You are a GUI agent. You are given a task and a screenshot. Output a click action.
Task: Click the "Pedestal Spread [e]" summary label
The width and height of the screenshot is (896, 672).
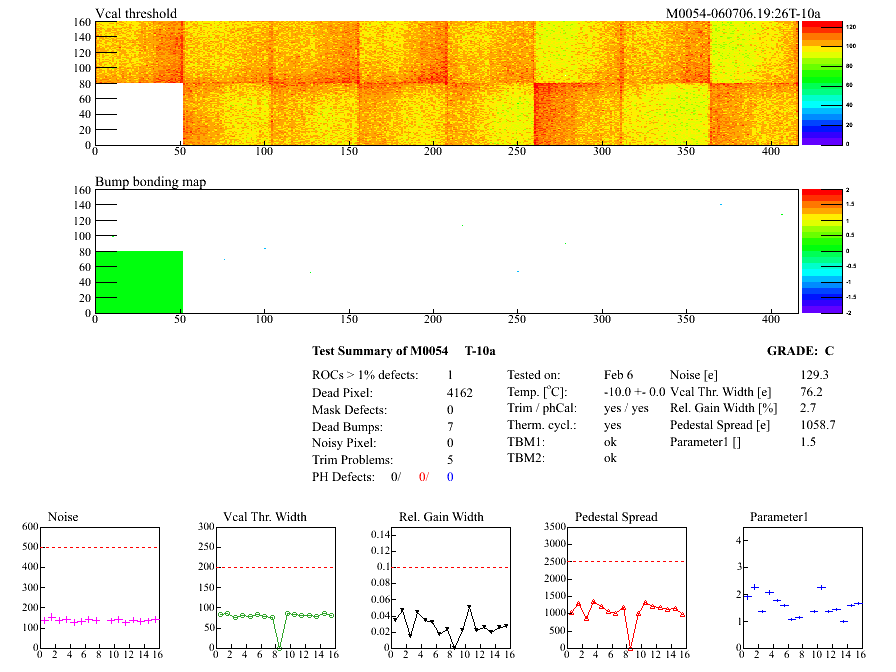pos(720,425)
